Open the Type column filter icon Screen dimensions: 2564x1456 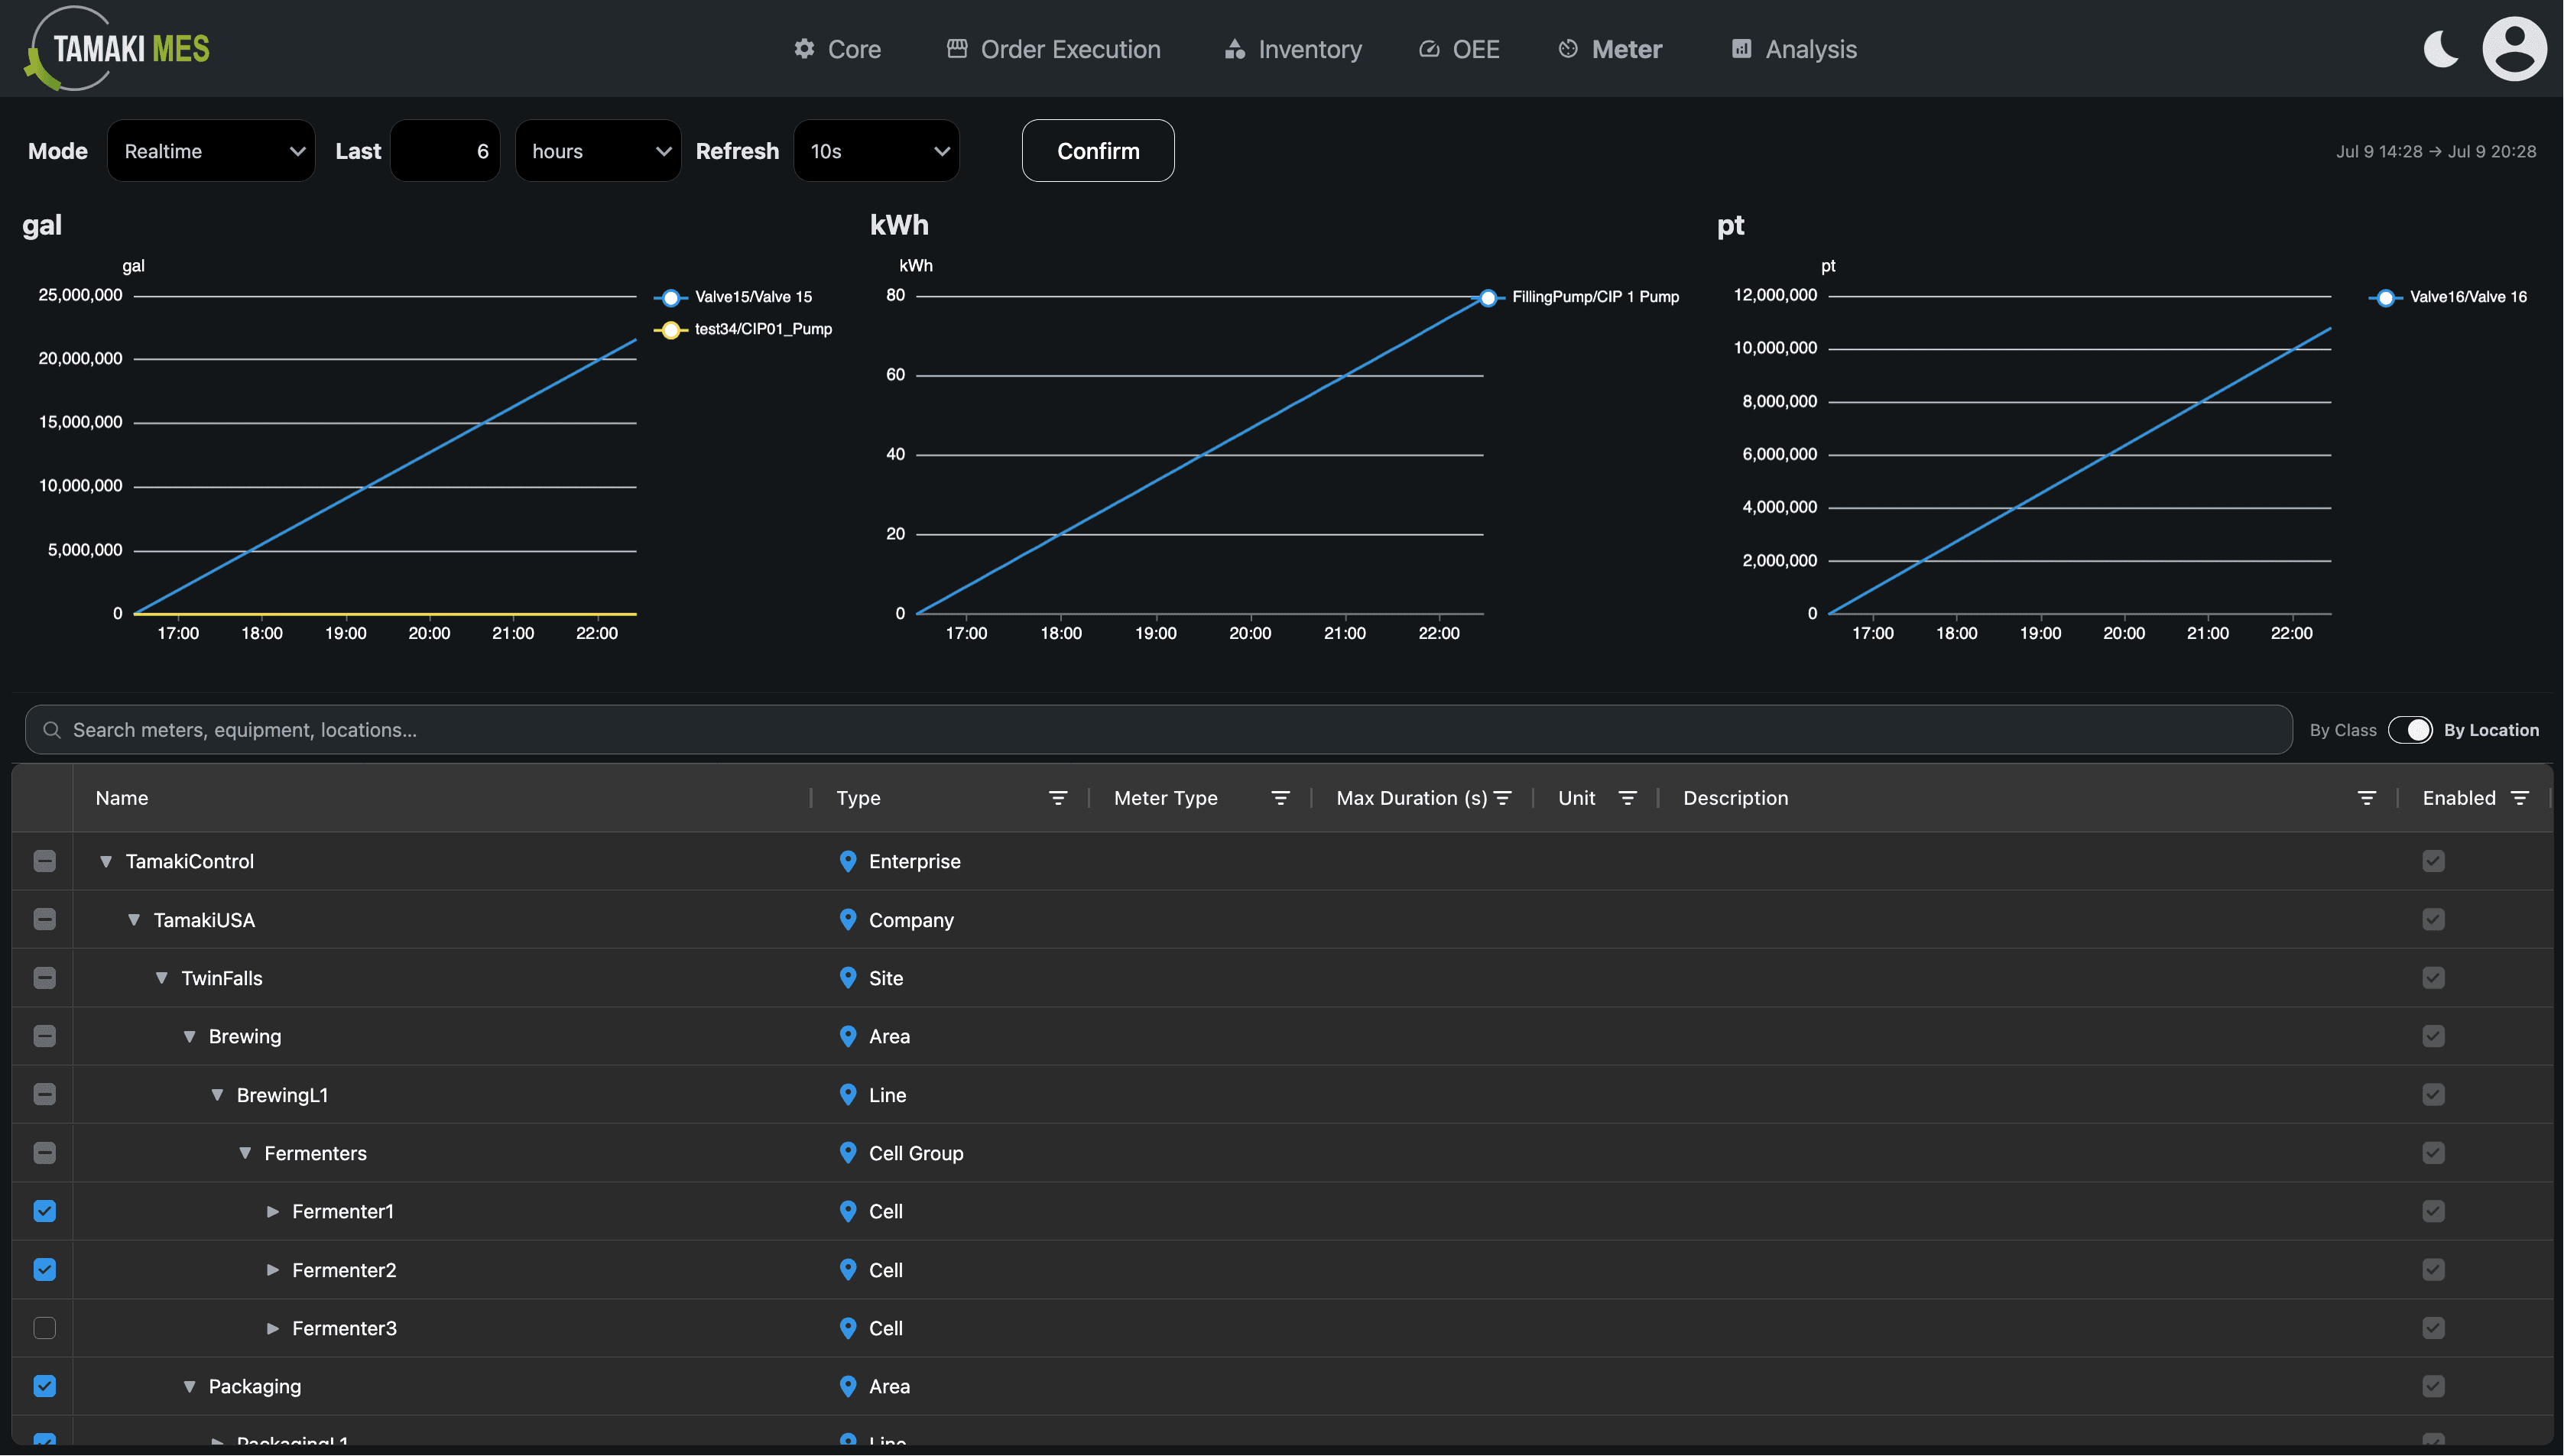pos(1057,798)
